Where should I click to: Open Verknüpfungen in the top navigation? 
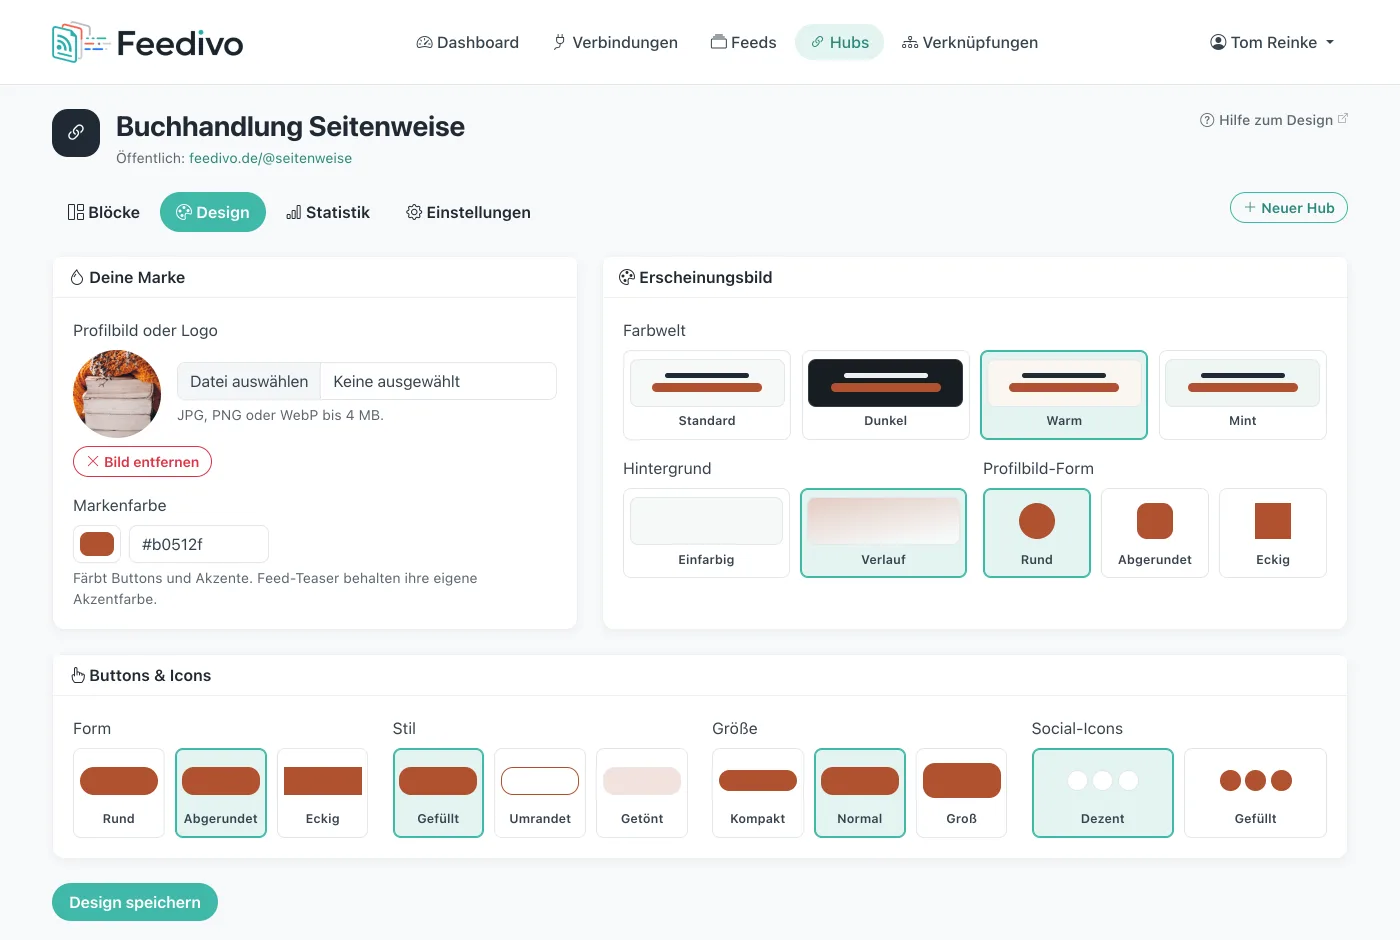970,42
